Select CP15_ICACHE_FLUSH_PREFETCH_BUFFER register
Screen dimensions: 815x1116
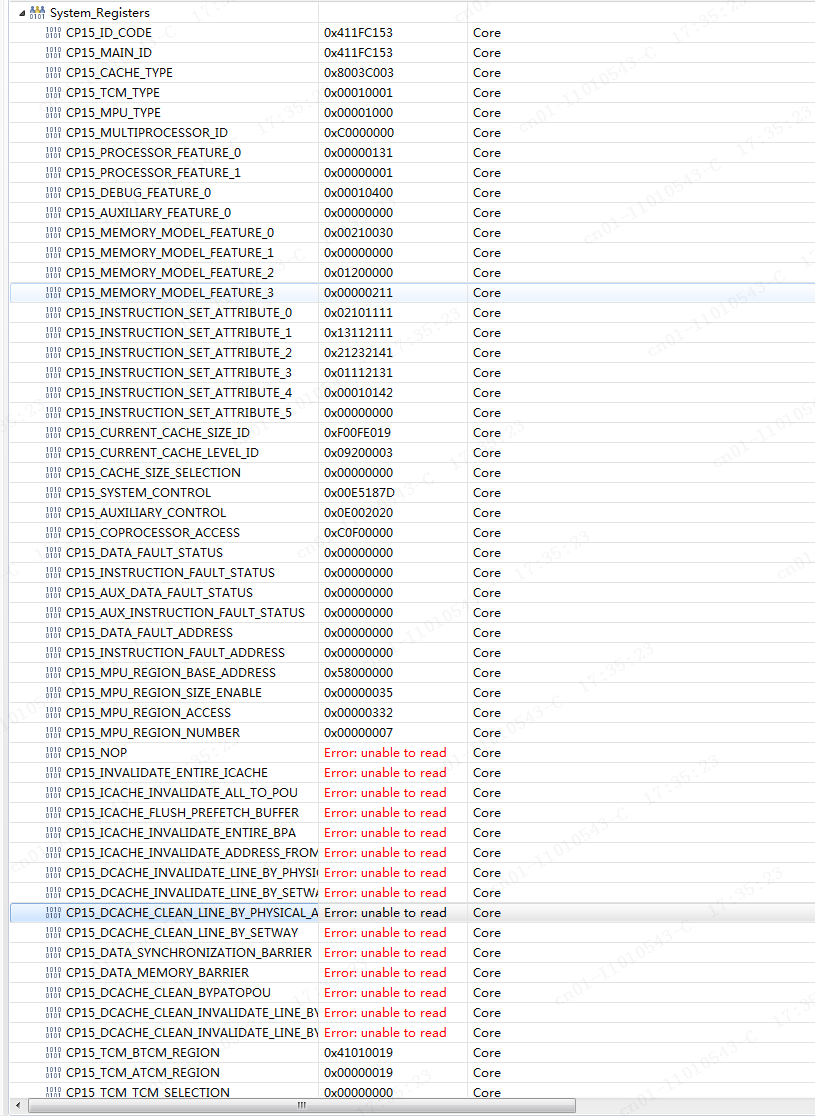pyautogui.click(x=182, y=812)
